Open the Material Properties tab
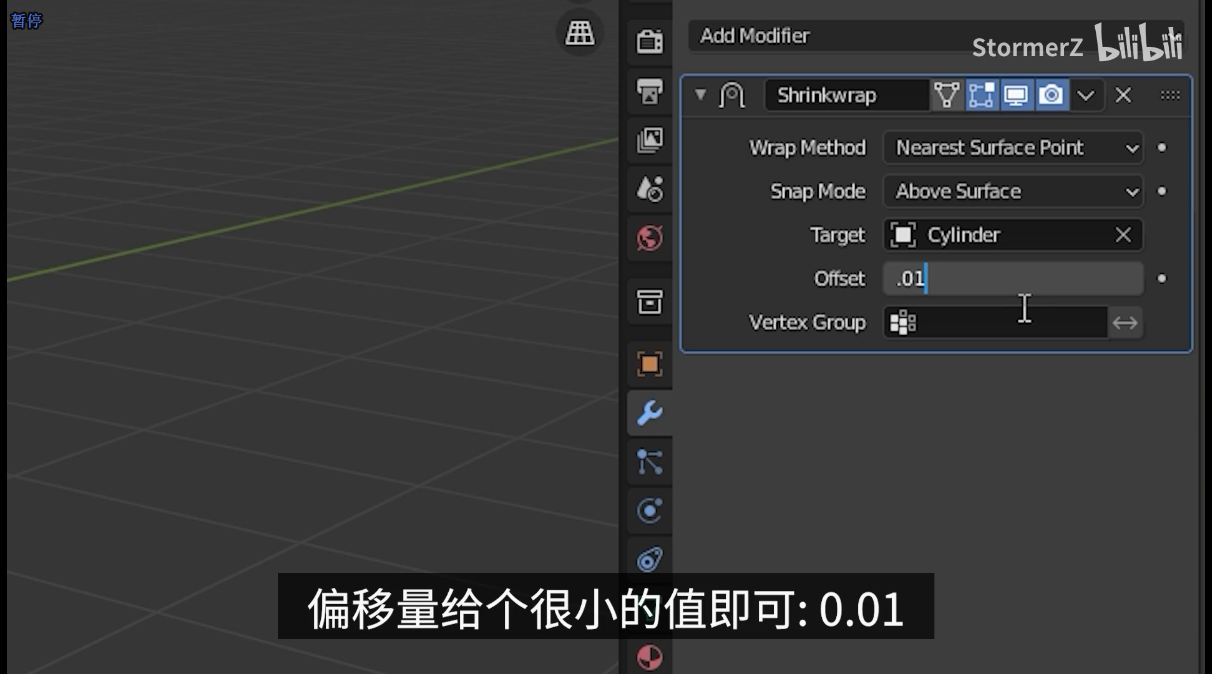Screen dimensions: 1212x674 [x=649, y=659]
